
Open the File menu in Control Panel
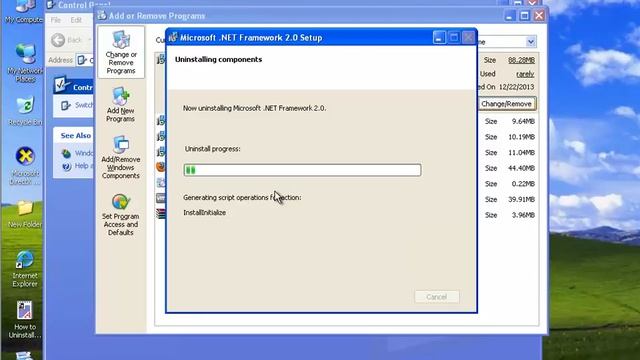point(56,20)
